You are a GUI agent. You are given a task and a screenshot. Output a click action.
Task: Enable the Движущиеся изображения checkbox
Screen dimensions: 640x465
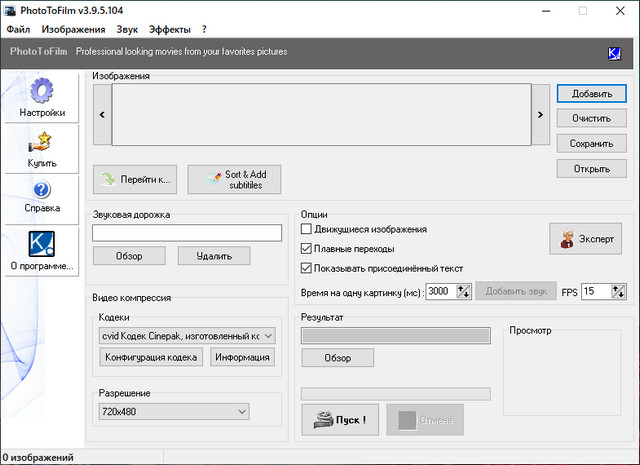tap(307, 229)
